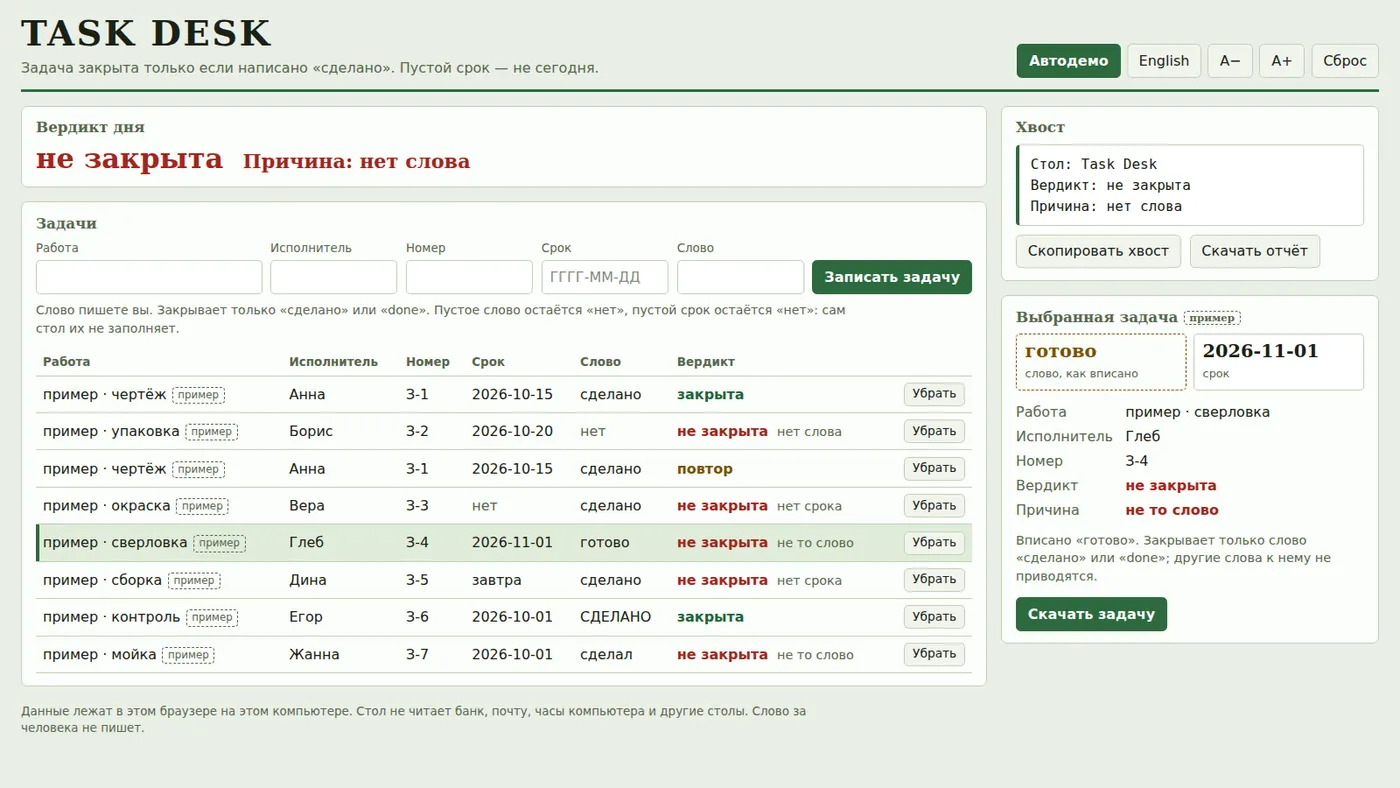
Task: Toggle the Автодемо button
Action: point(1069,61)
